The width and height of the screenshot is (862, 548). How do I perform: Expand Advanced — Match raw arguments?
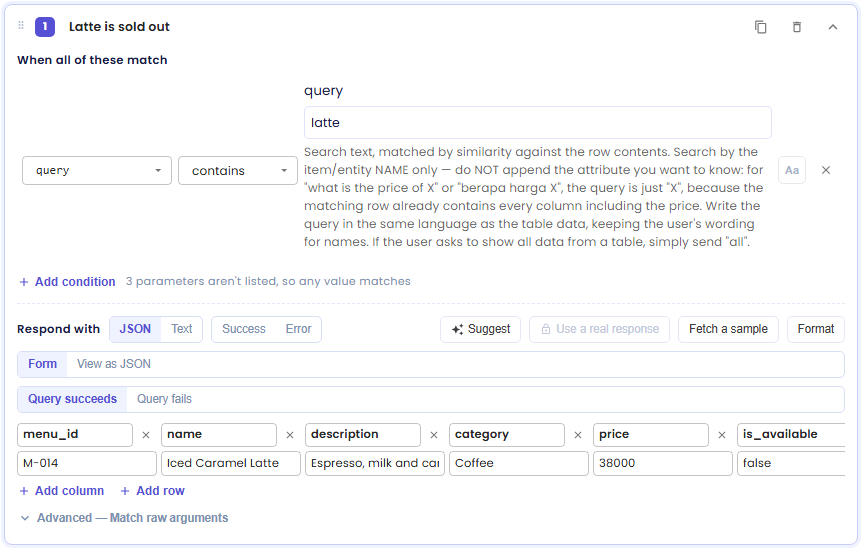tap(124, 518)
